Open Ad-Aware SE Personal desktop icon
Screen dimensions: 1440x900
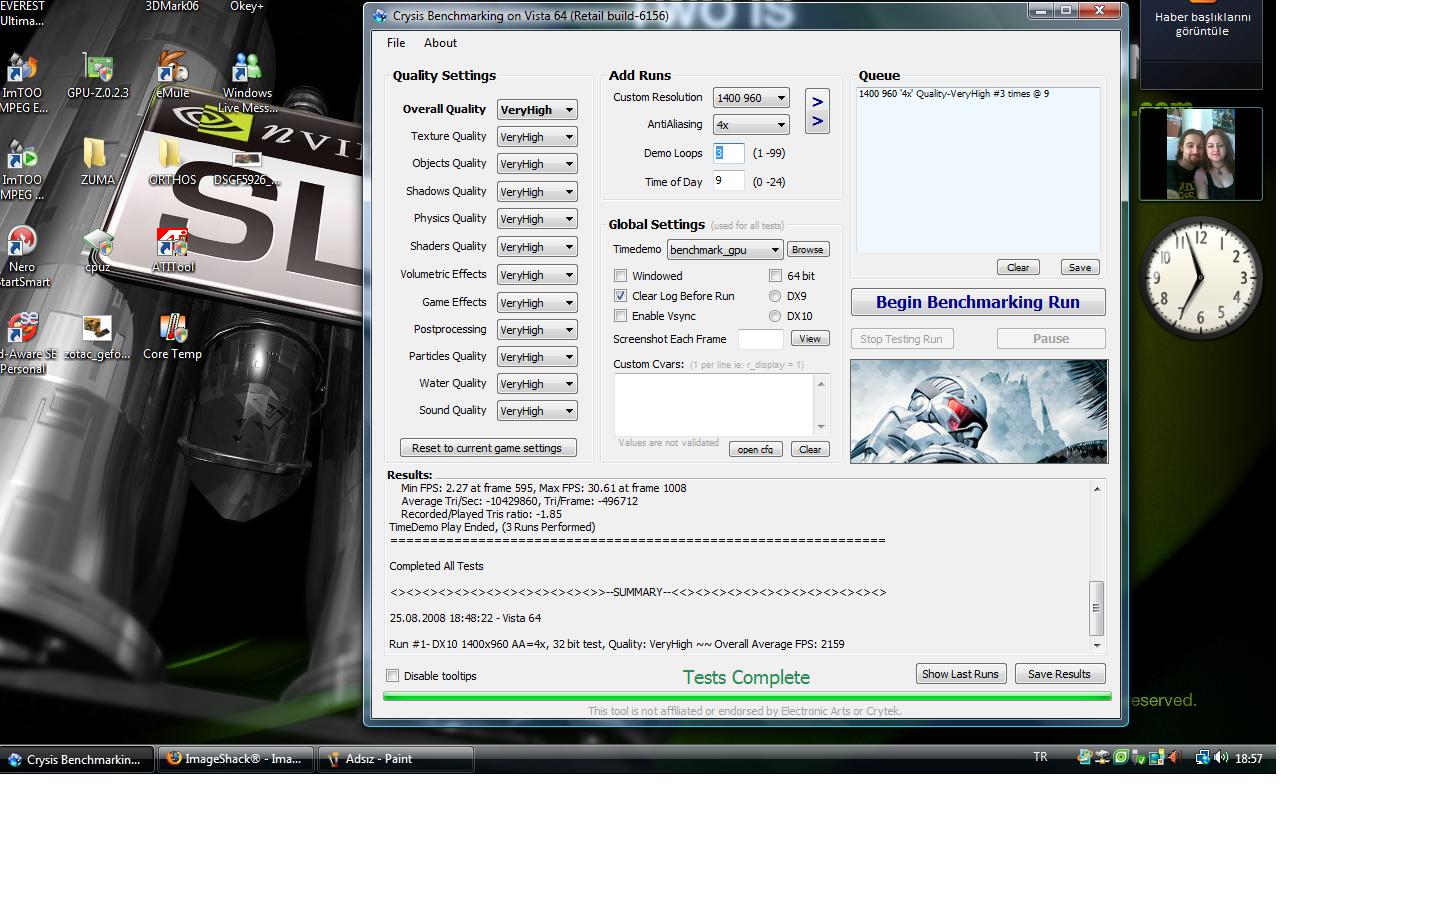[x=24, y=343]
